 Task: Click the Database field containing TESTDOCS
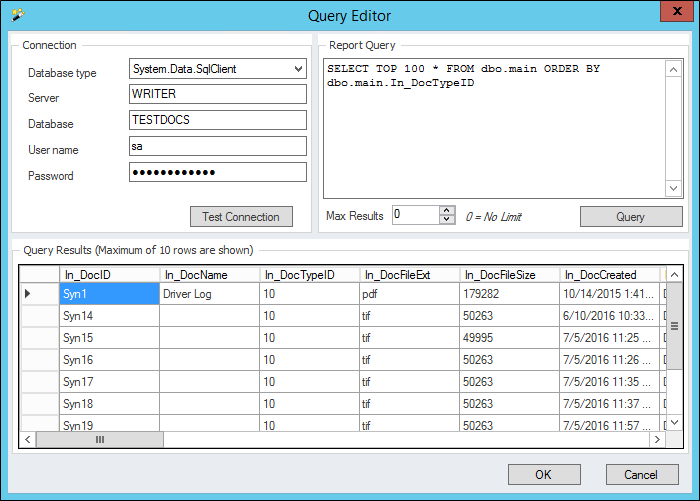pos(218,120)
